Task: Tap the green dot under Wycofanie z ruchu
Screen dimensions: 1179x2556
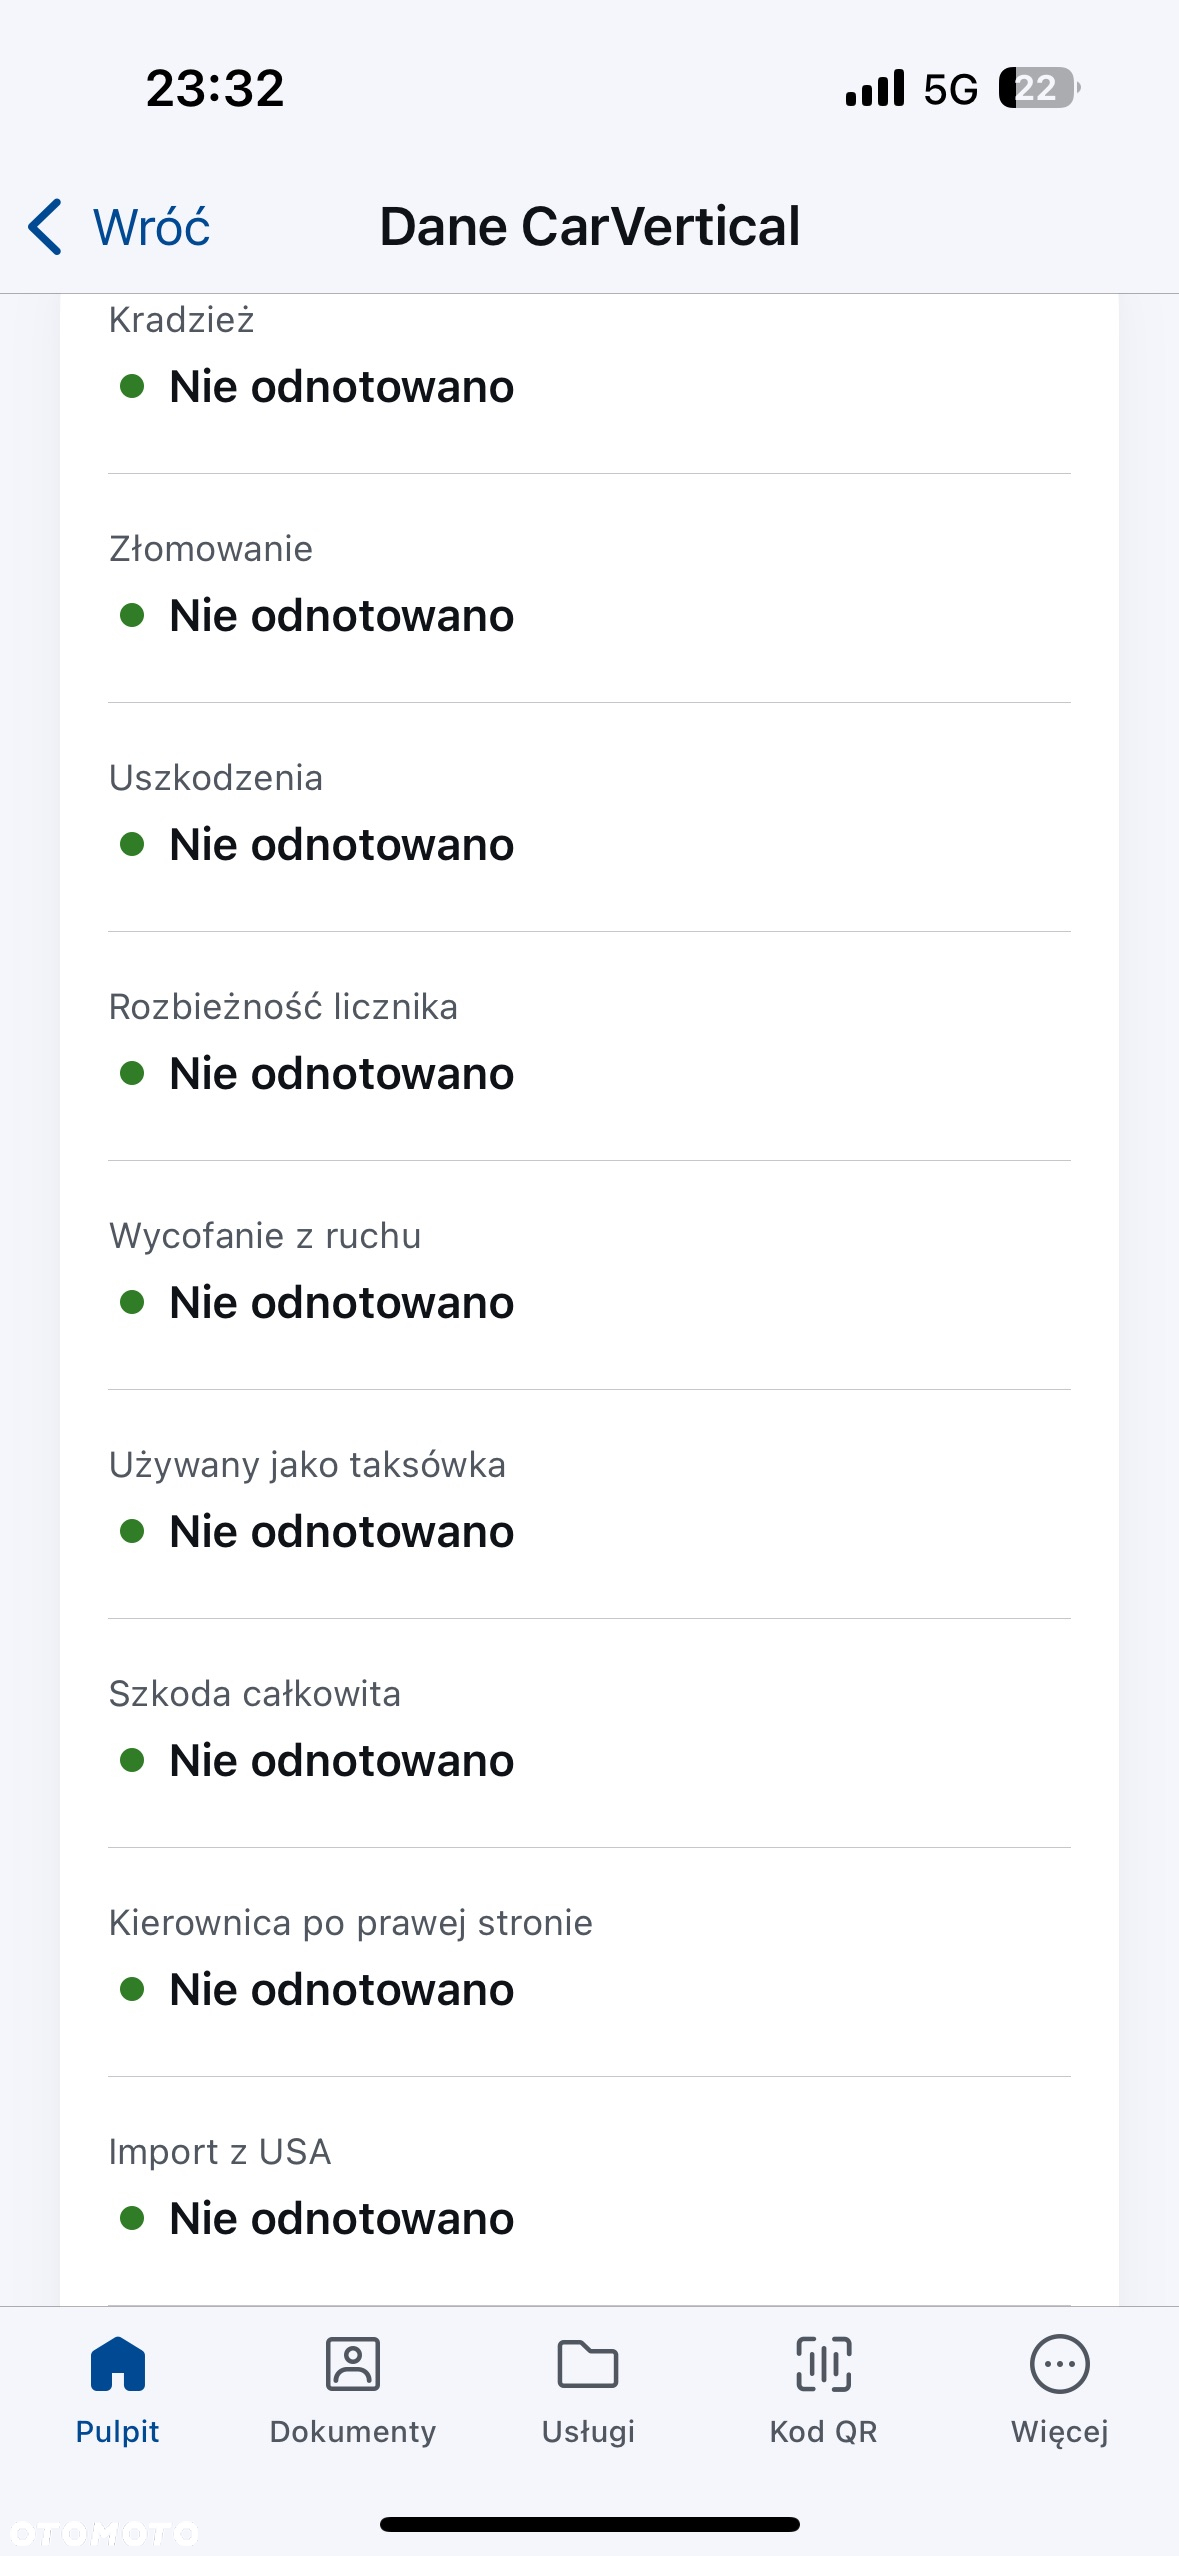Action: [132, 1303]
